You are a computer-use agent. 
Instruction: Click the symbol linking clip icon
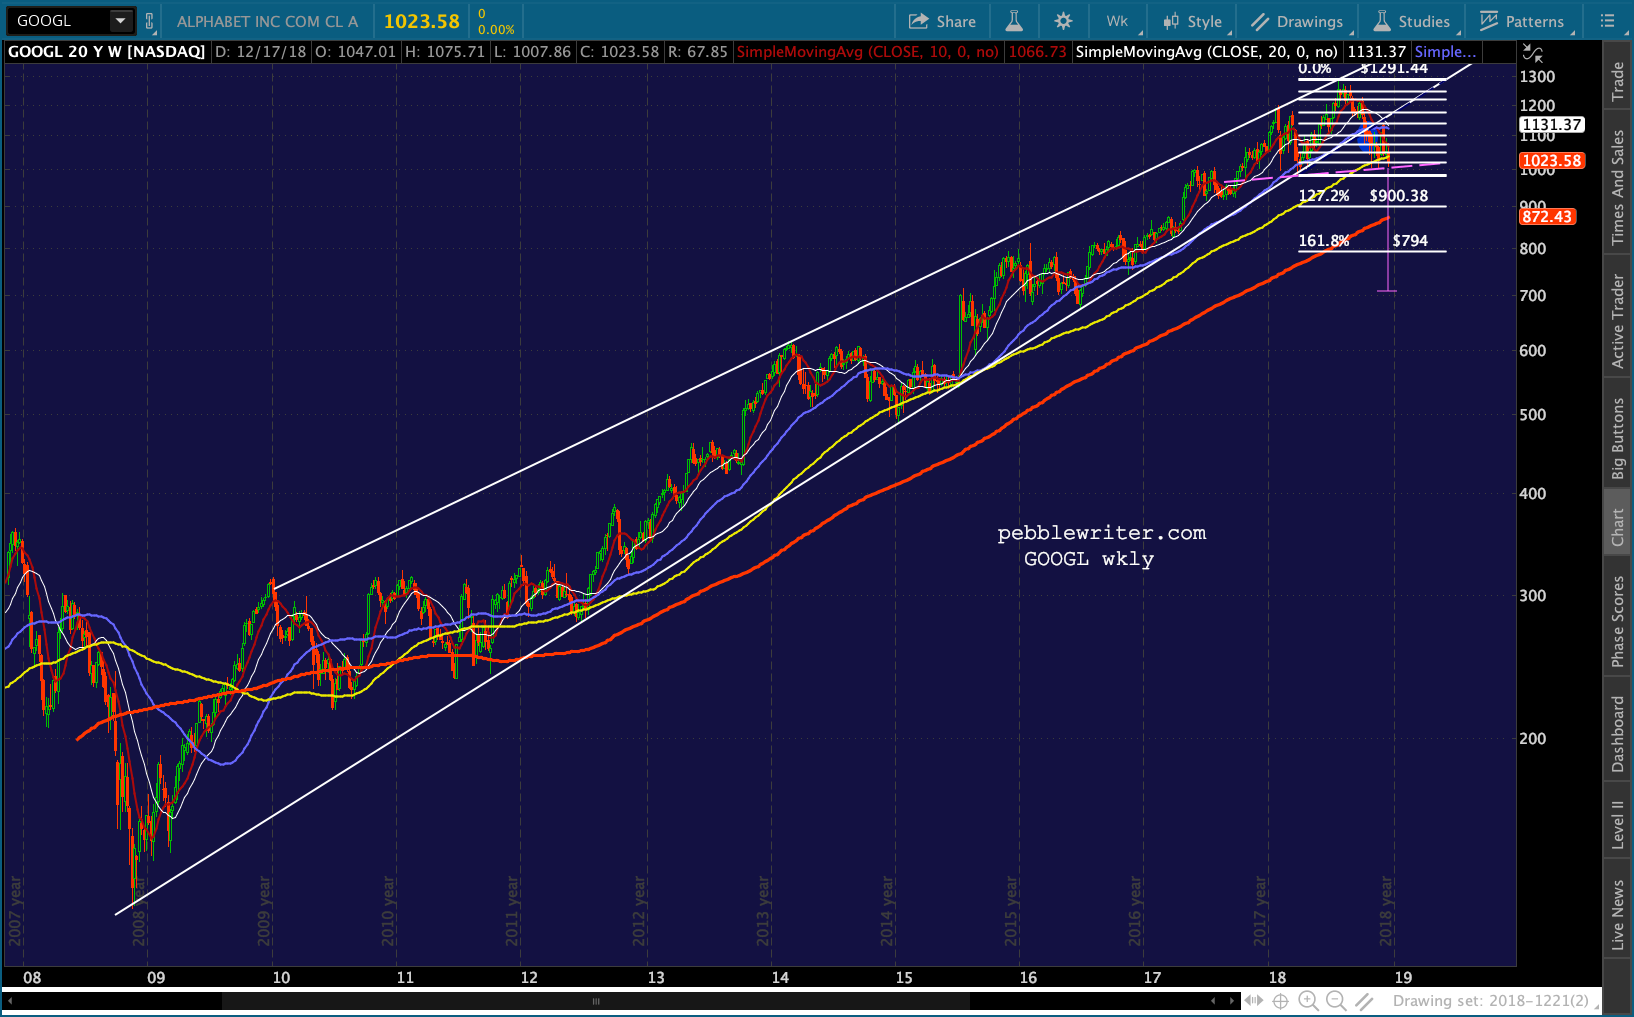click(150, 21)
